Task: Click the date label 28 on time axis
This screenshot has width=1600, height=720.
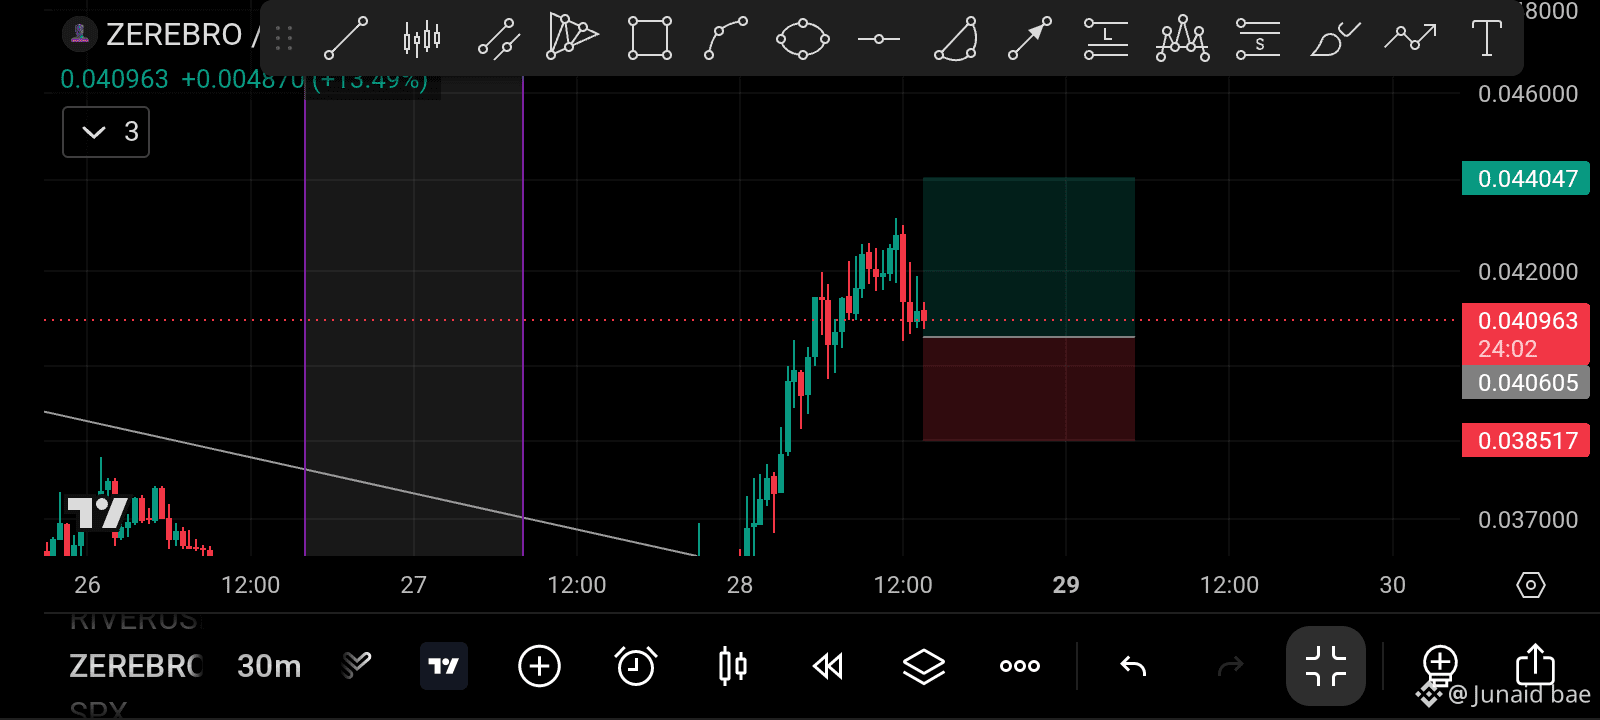Action: pos(740,585)
